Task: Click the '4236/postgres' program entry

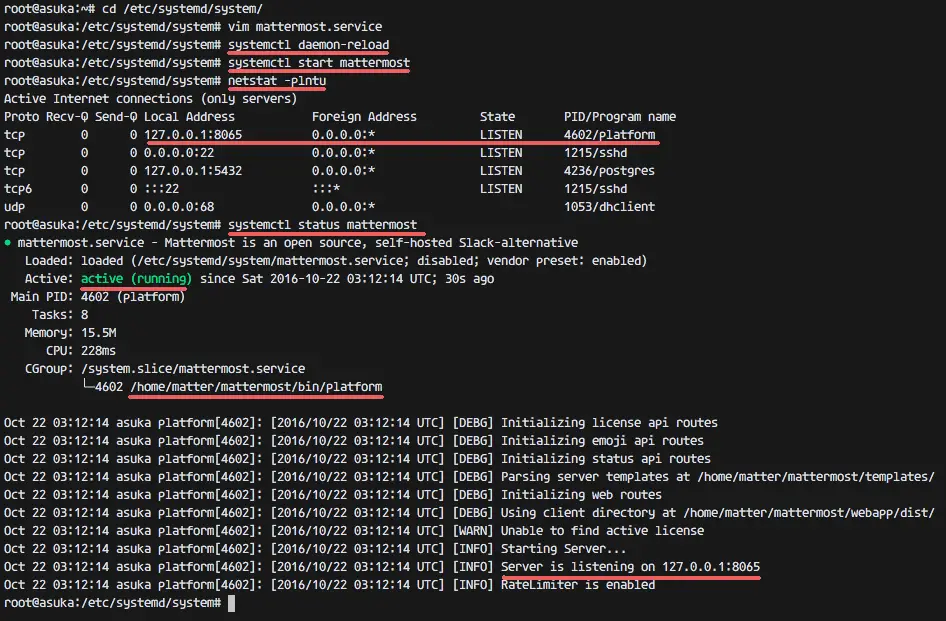Action: (x=609, y=171)
